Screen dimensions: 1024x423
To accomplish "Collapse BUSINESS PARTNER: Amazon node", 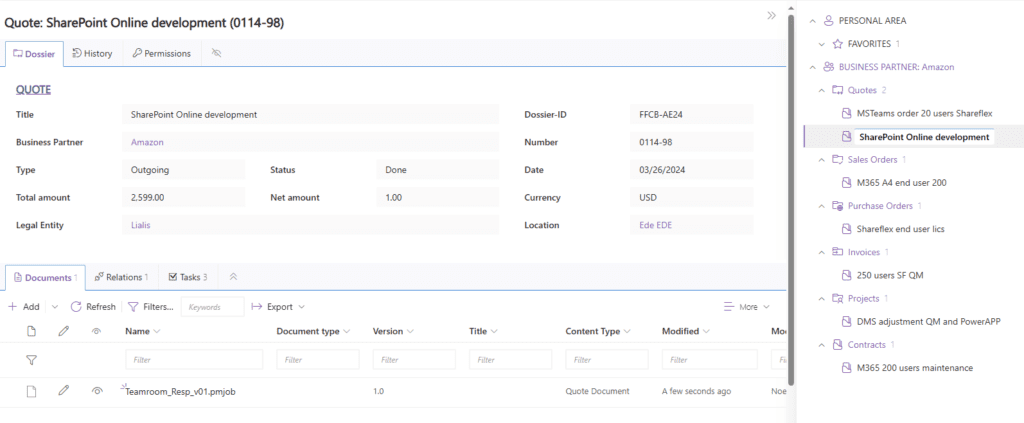I will click(812, 67).
